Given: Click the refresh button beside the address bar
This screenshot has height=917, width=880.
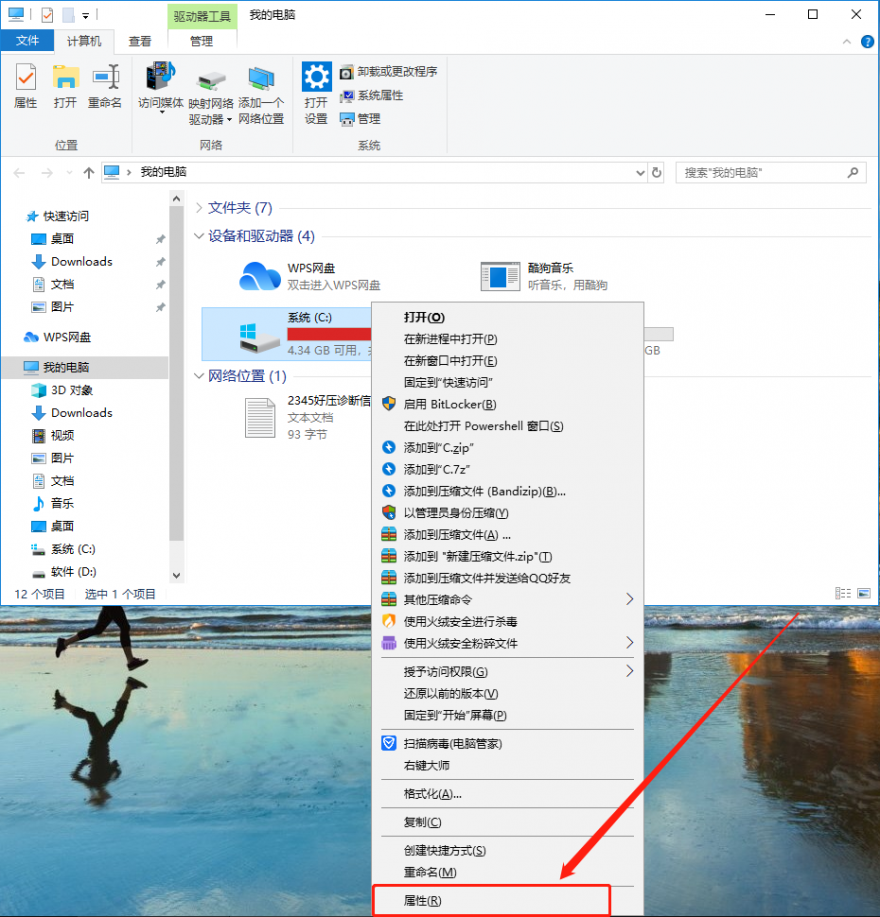Looking at the screenshot, I should click(x=657, y=172).
